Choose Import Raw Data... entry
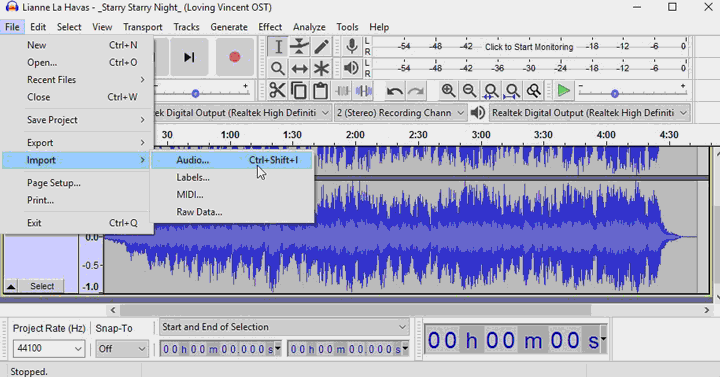 point(231,212)
